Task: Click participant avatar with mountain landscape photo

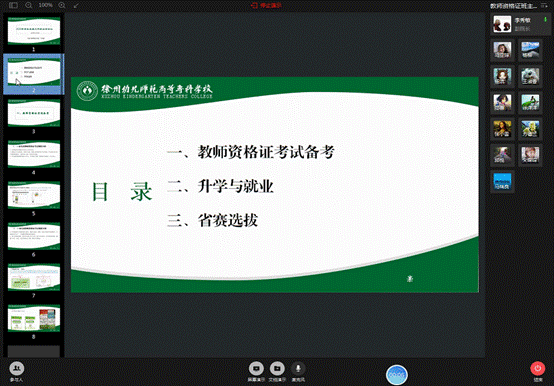Action: pos(530,50)
